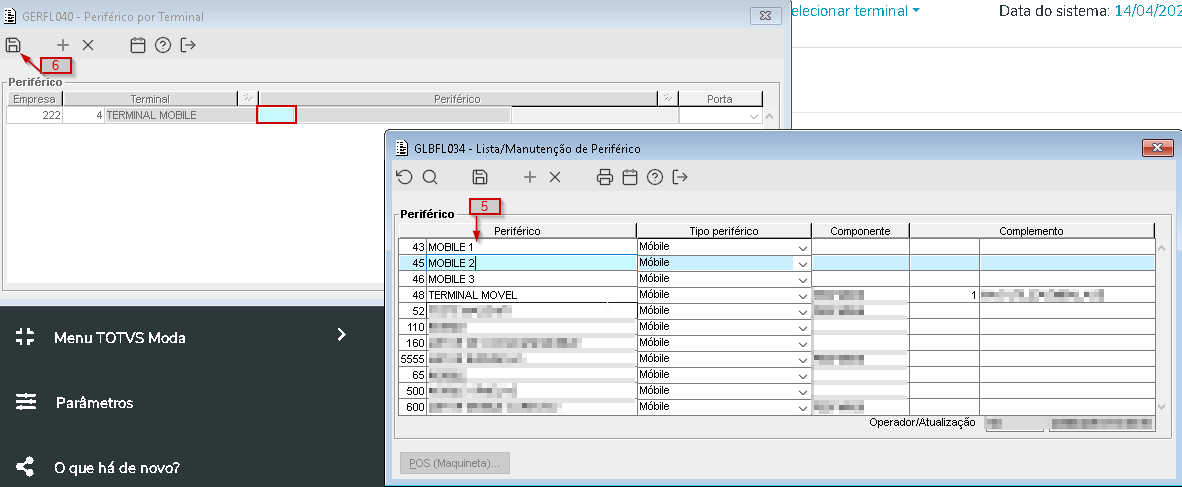This screenshot has width=1182, height=487.
Task: Delete record in GERFL040 toolbar
Action: (88, 45)
